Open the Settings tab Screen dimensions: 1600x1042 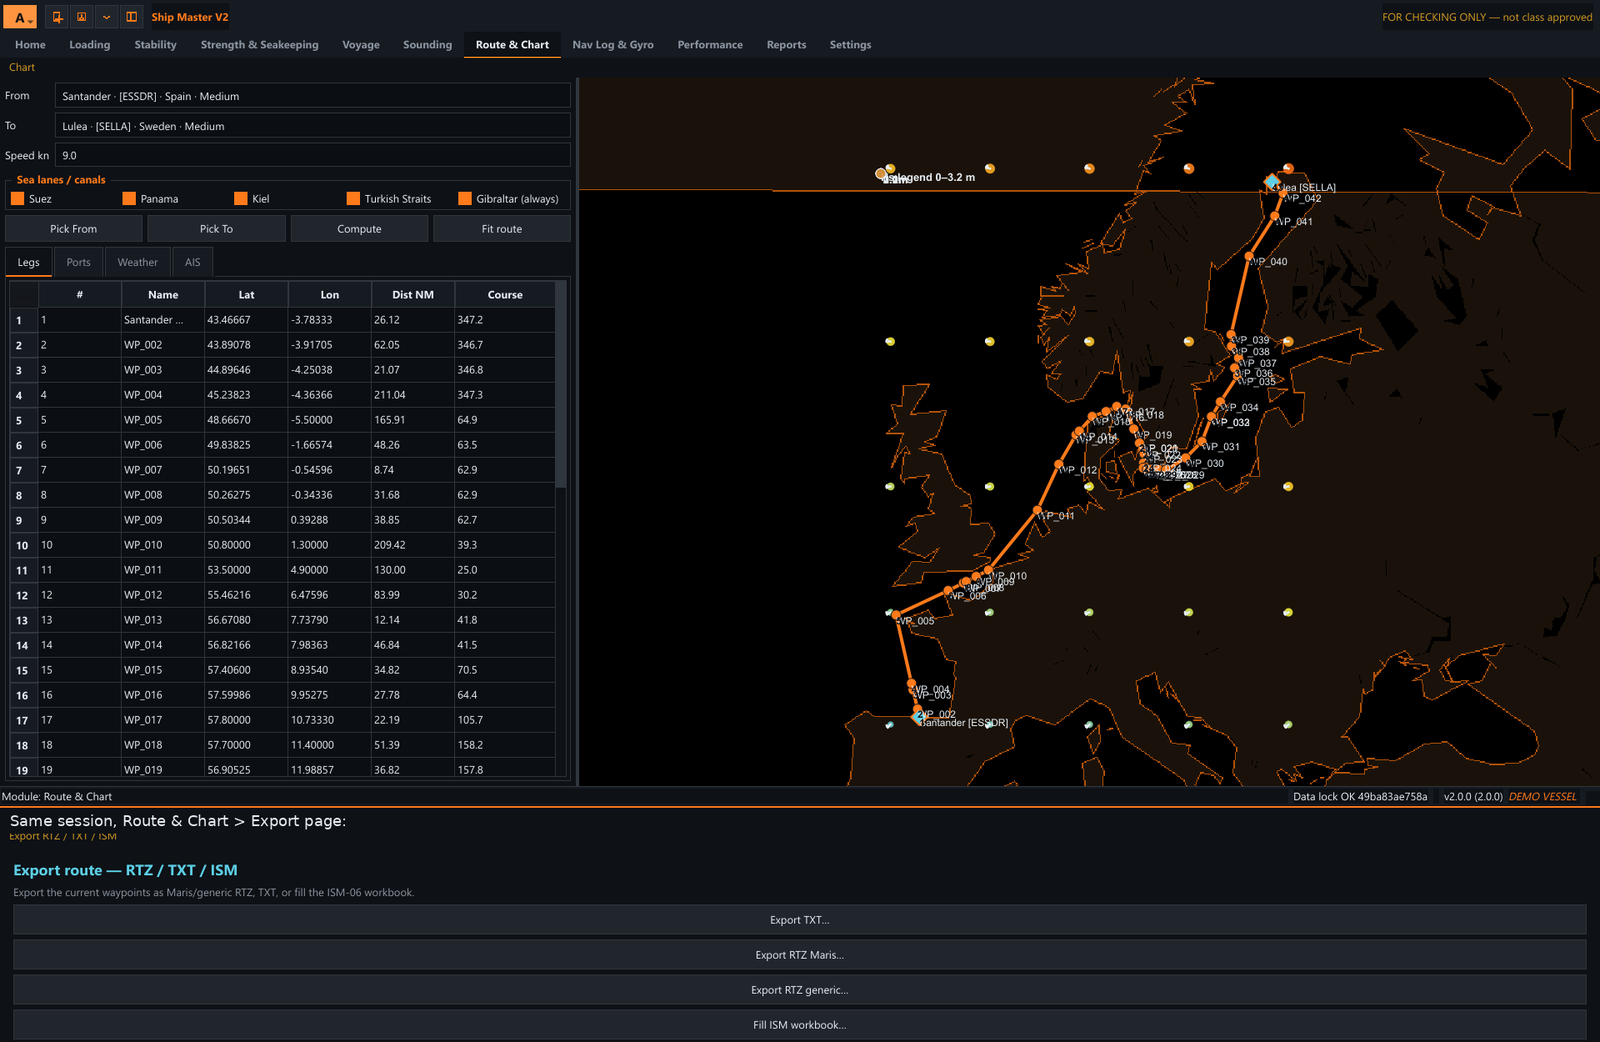point(851,45)
